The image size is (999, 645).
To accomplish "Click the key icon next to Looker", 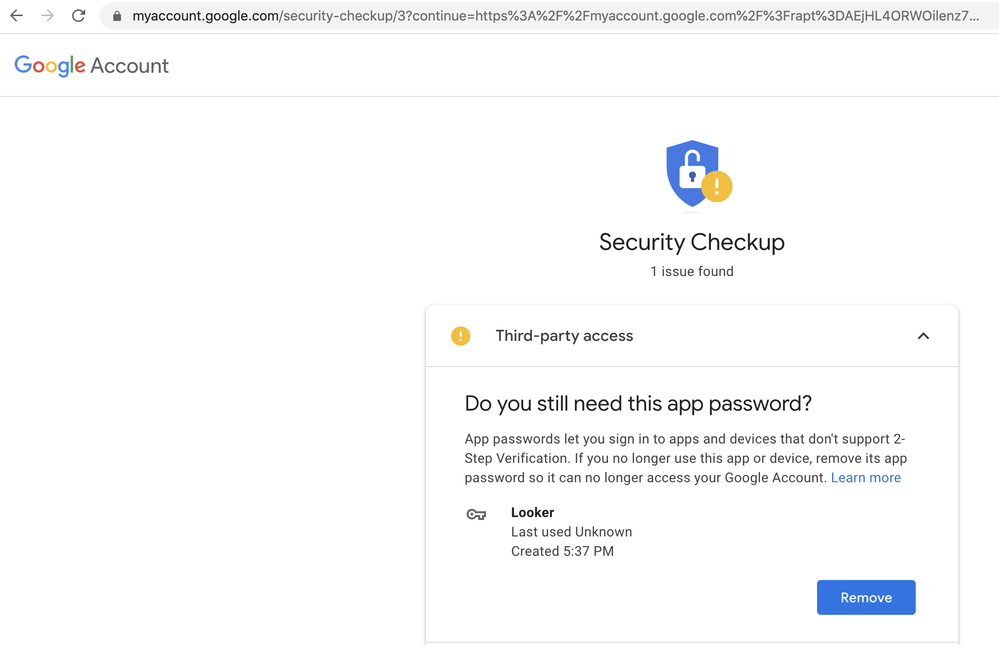I will (476, 514).
